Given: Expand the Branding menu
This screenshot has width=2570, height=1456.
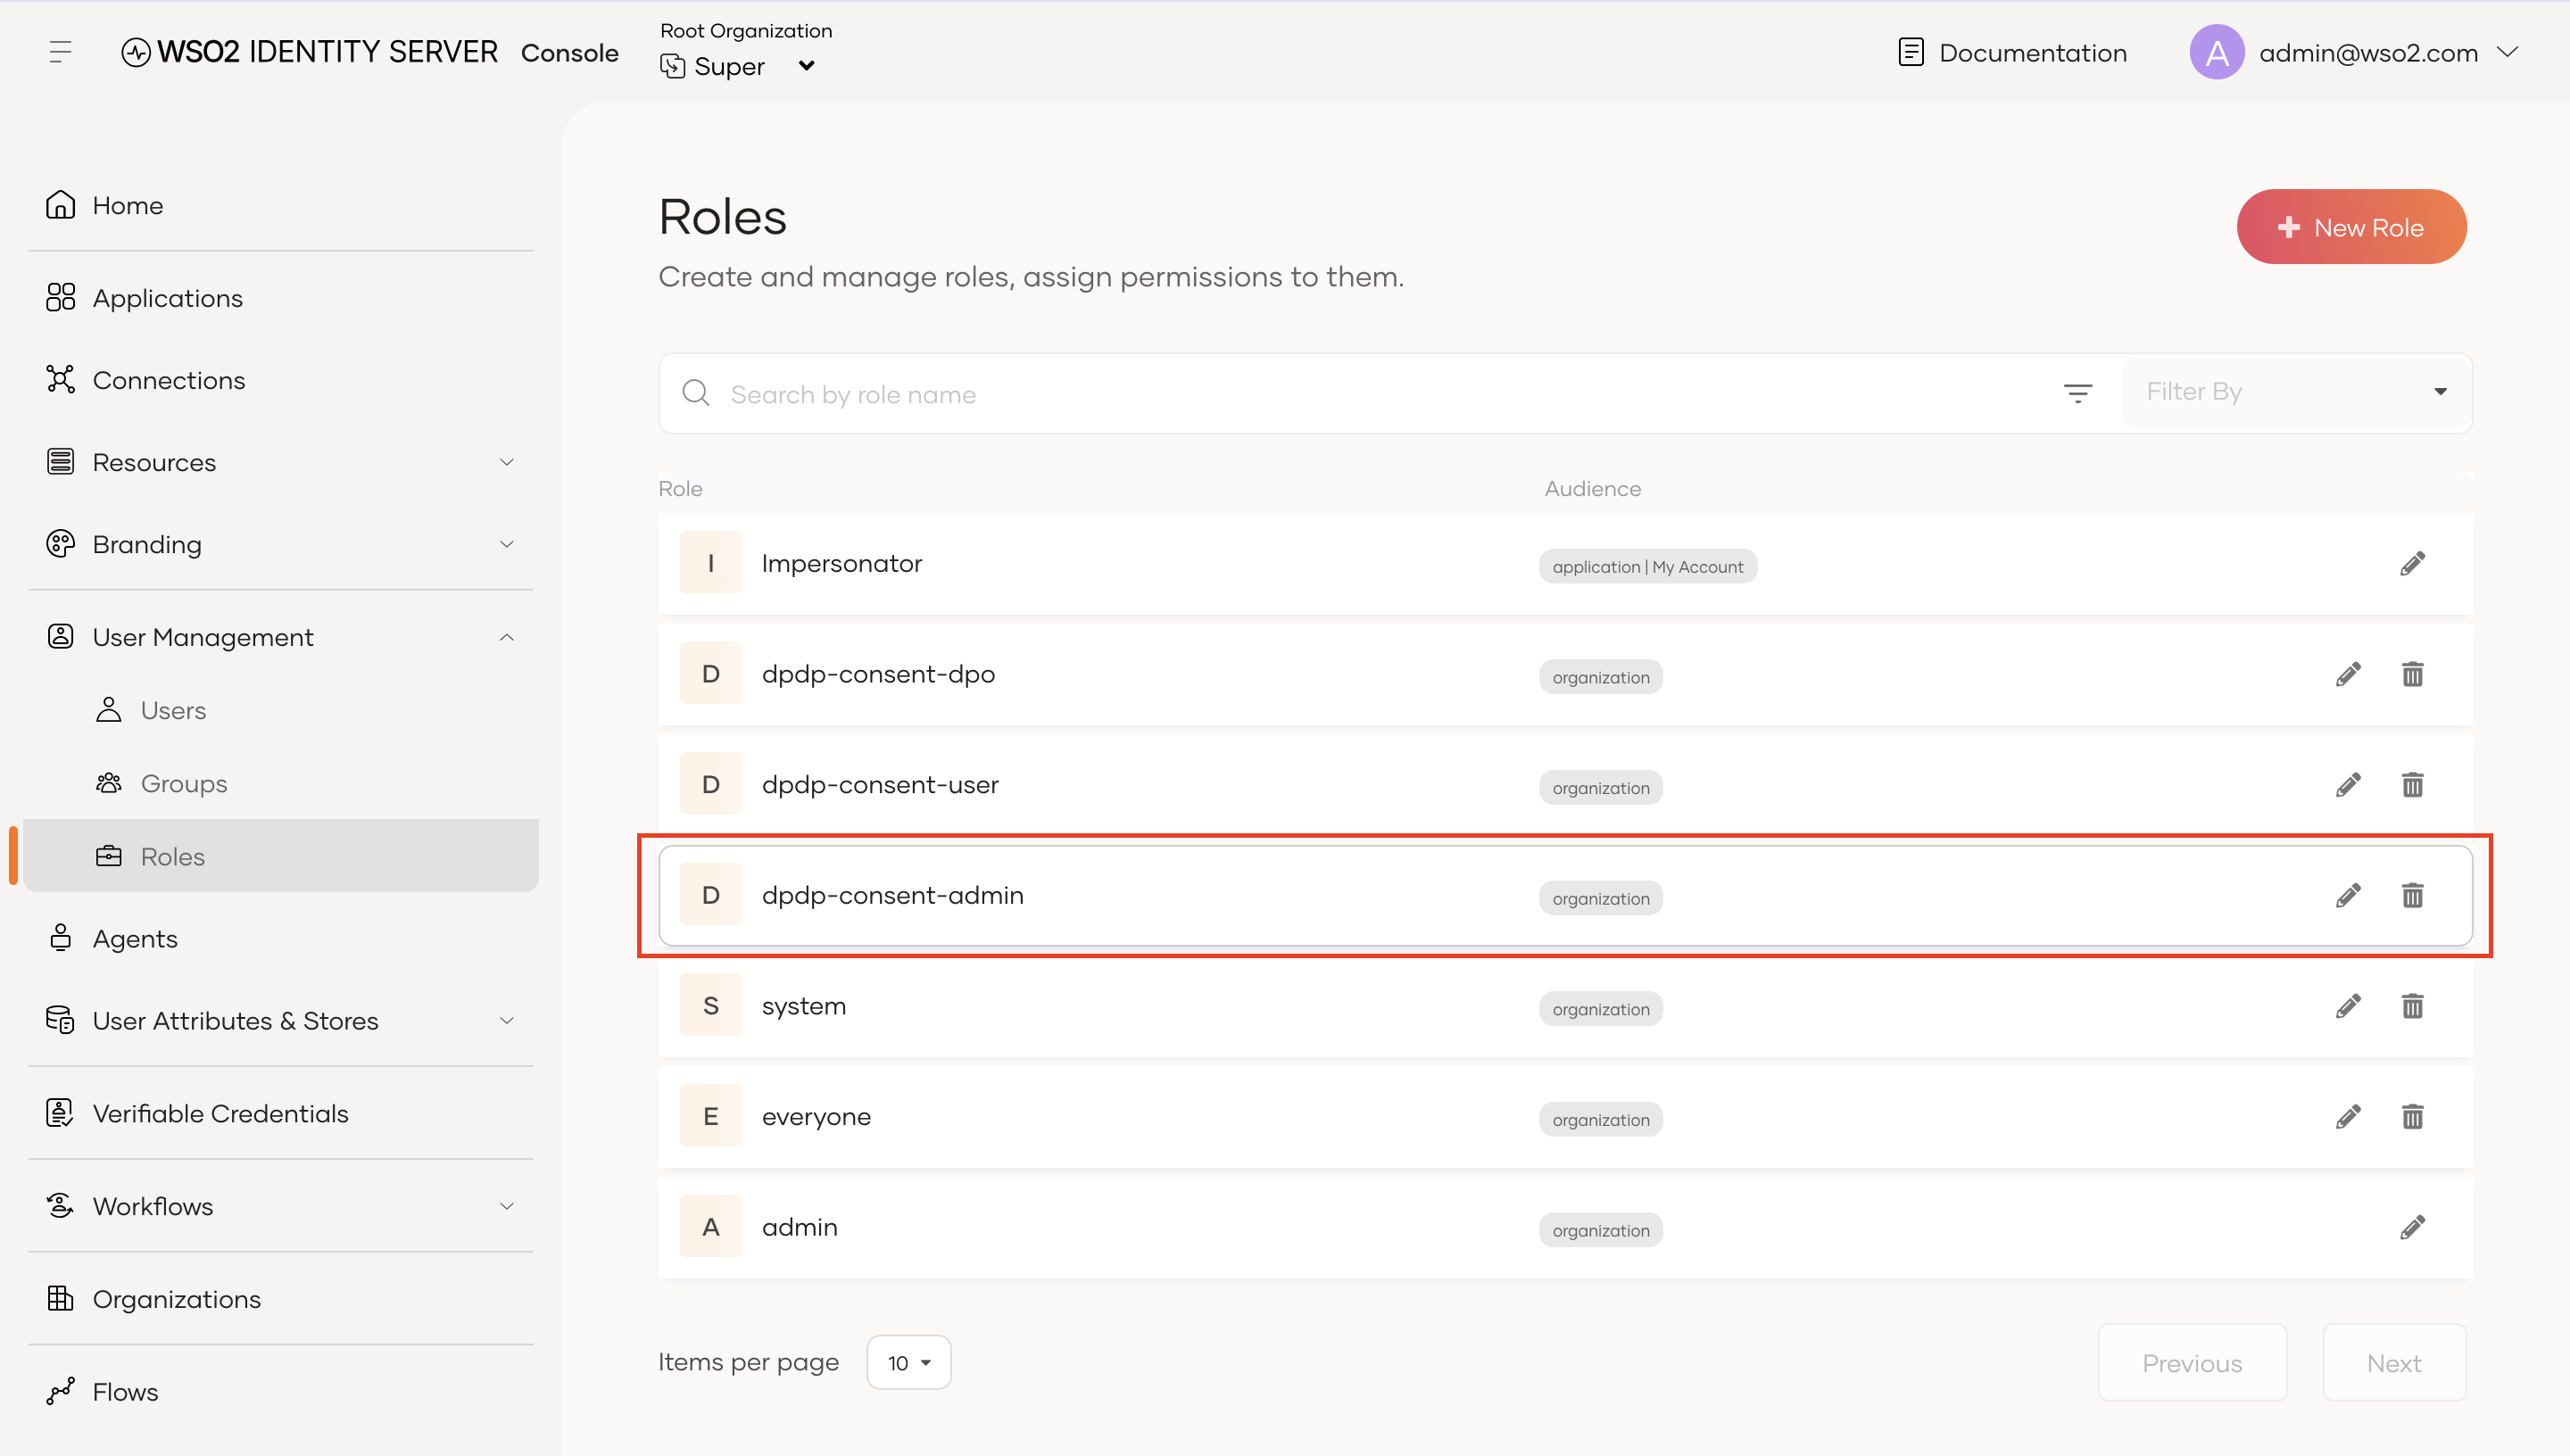Looking at the screenshot, I should click(281, 544).
